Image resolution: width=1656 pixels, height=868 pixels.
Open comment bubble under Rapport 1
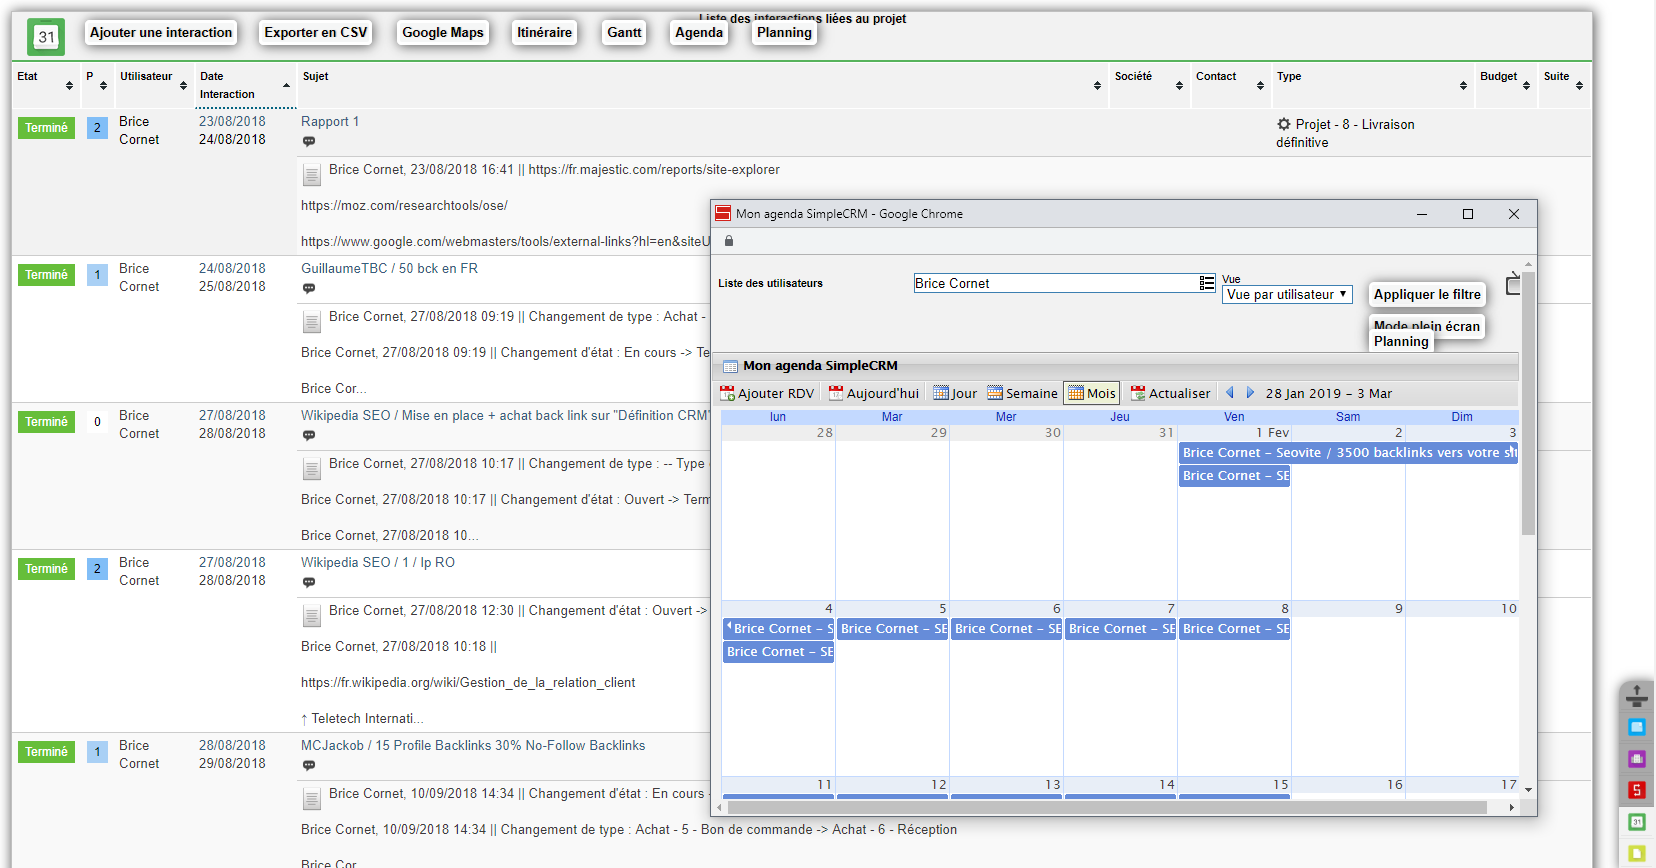pos(309,142)
